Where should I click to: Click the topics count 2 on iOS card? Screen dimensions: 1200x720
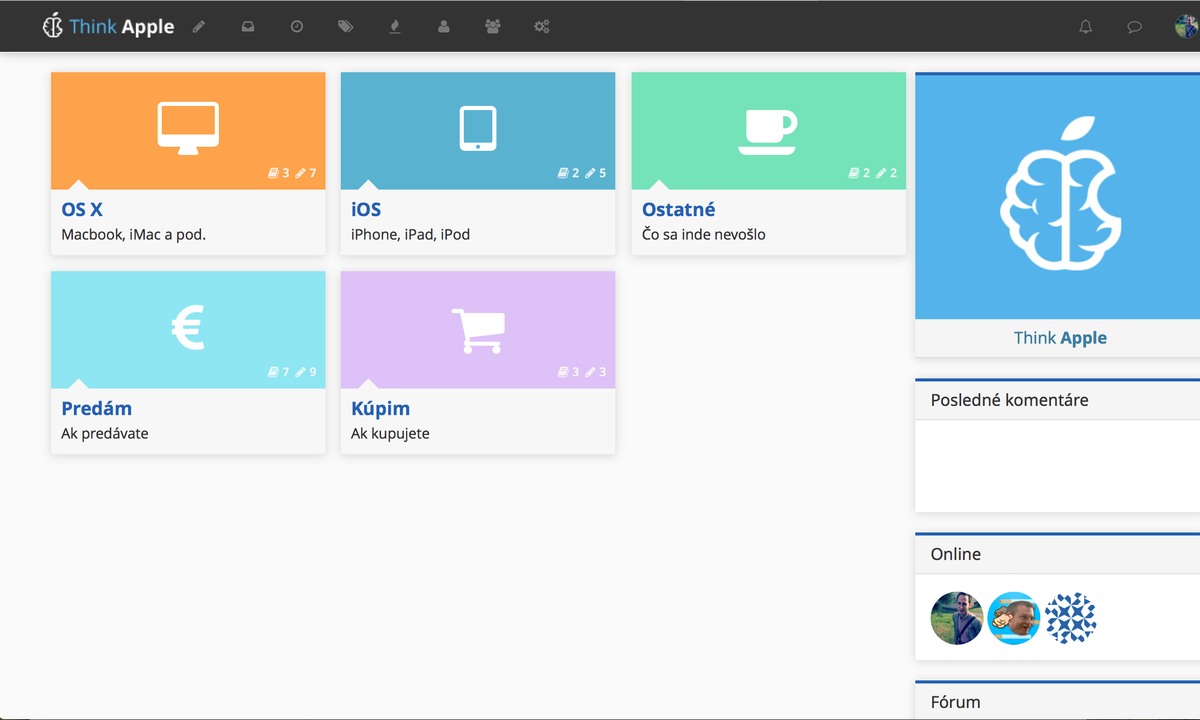click(x=569, y=173)
